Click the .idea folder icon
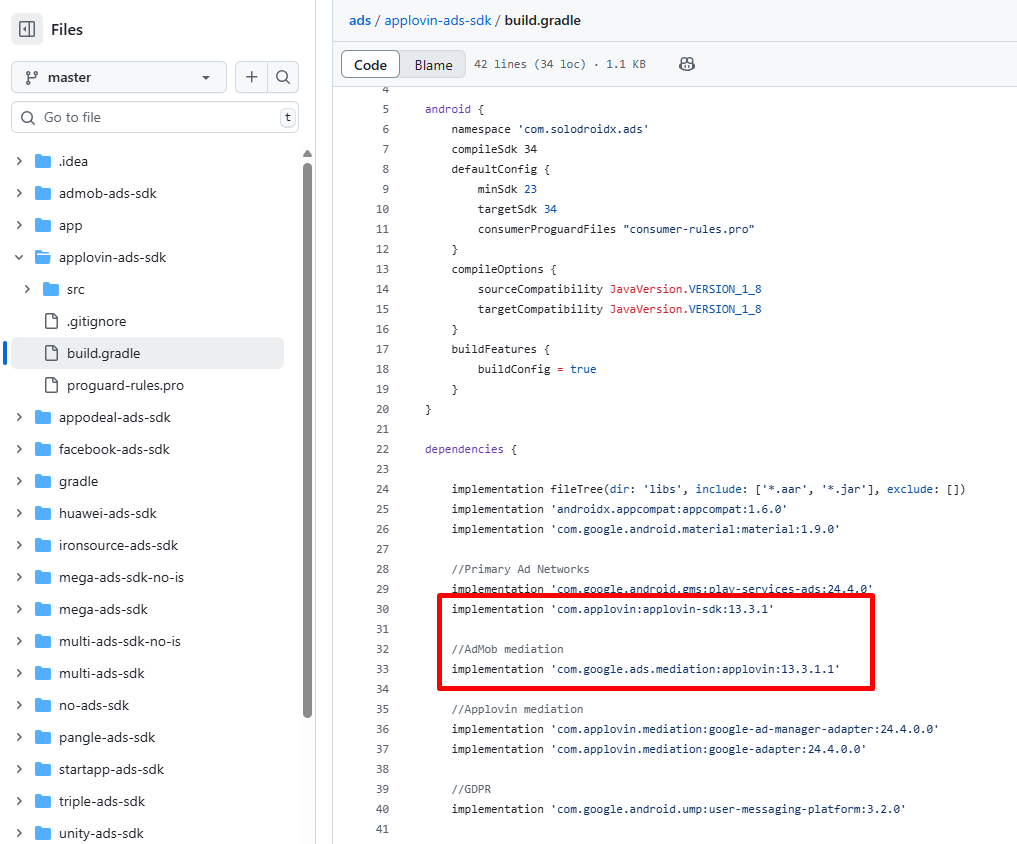 pyautogui.click(x=43, y=161)
